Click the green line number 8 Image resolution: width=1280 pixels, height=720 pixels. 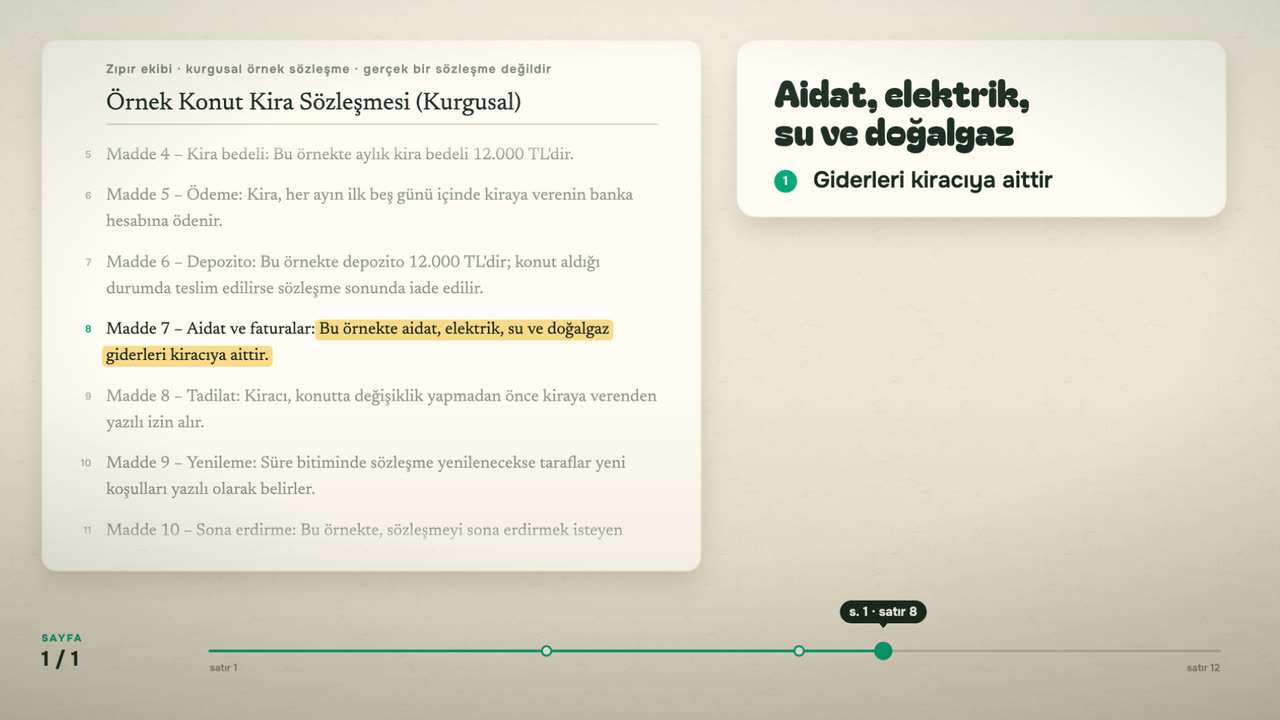pyautogui.click(x=88, y=329)
